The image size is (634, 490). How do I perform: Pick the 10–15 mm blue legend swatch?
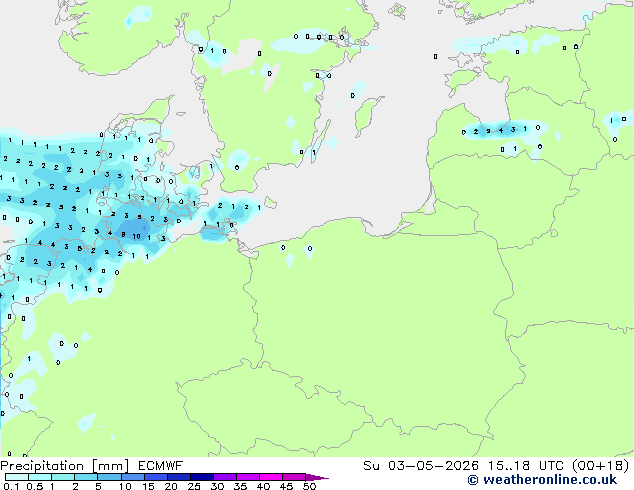(x=132, y=477)
